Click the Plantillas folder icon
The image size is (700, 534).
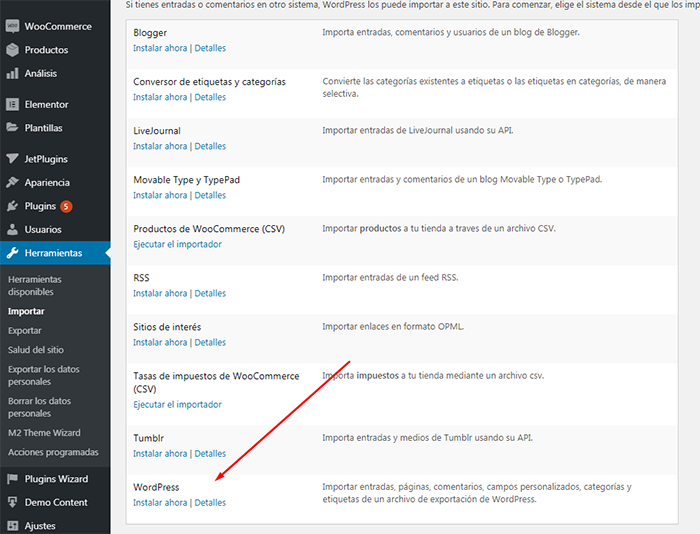tap(12, 128)
